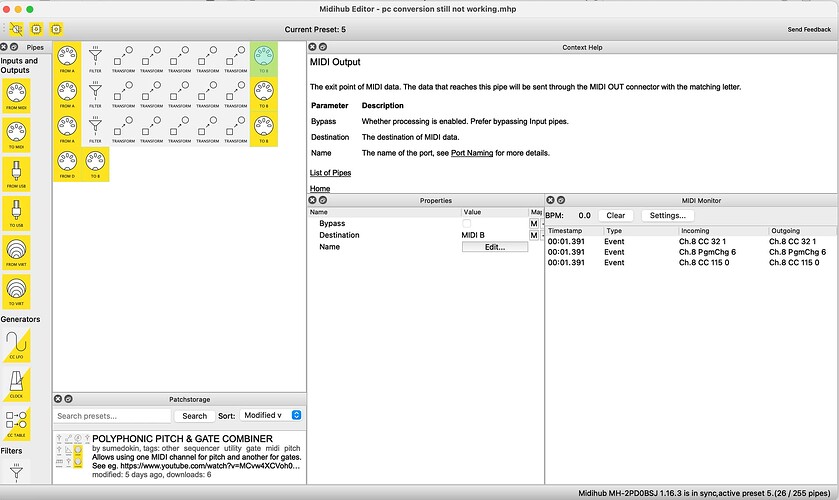The image size is (839, 500).
Task: Open MIDI Monitor Settings
Action: pyautogui.click(x=668, y=215)
